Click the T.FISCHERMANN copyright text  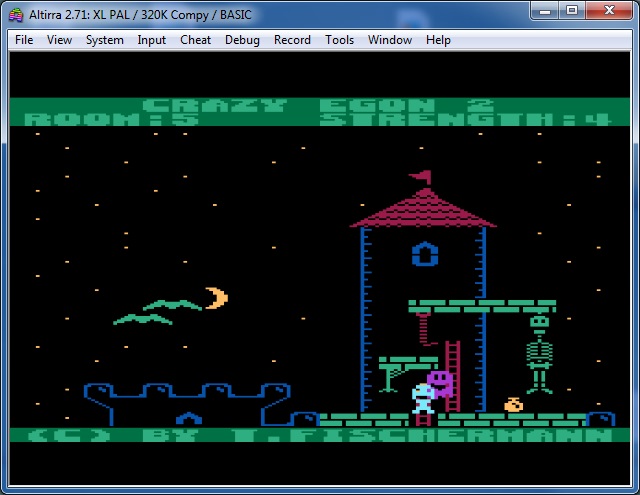coord(422,435)
